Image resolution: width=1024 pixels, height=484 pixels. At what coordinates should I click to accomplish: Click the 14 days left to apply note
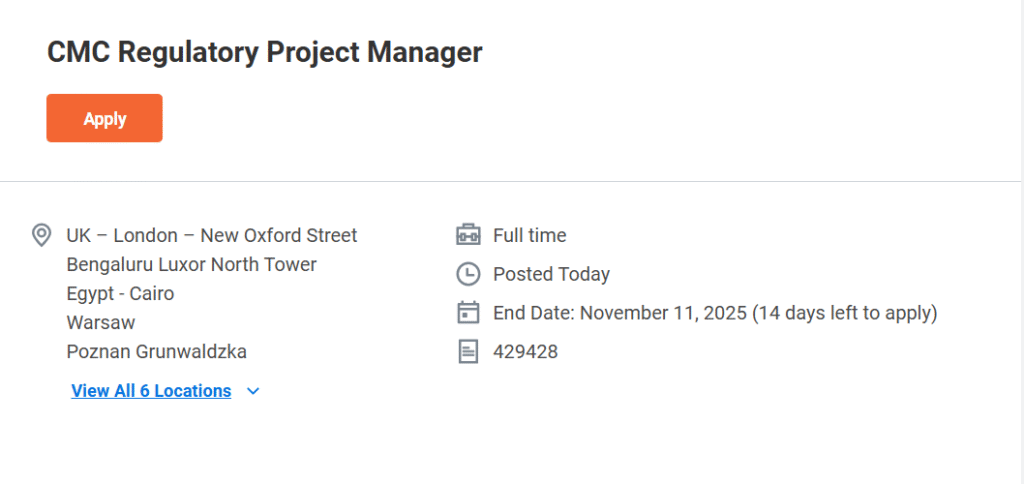845,313
